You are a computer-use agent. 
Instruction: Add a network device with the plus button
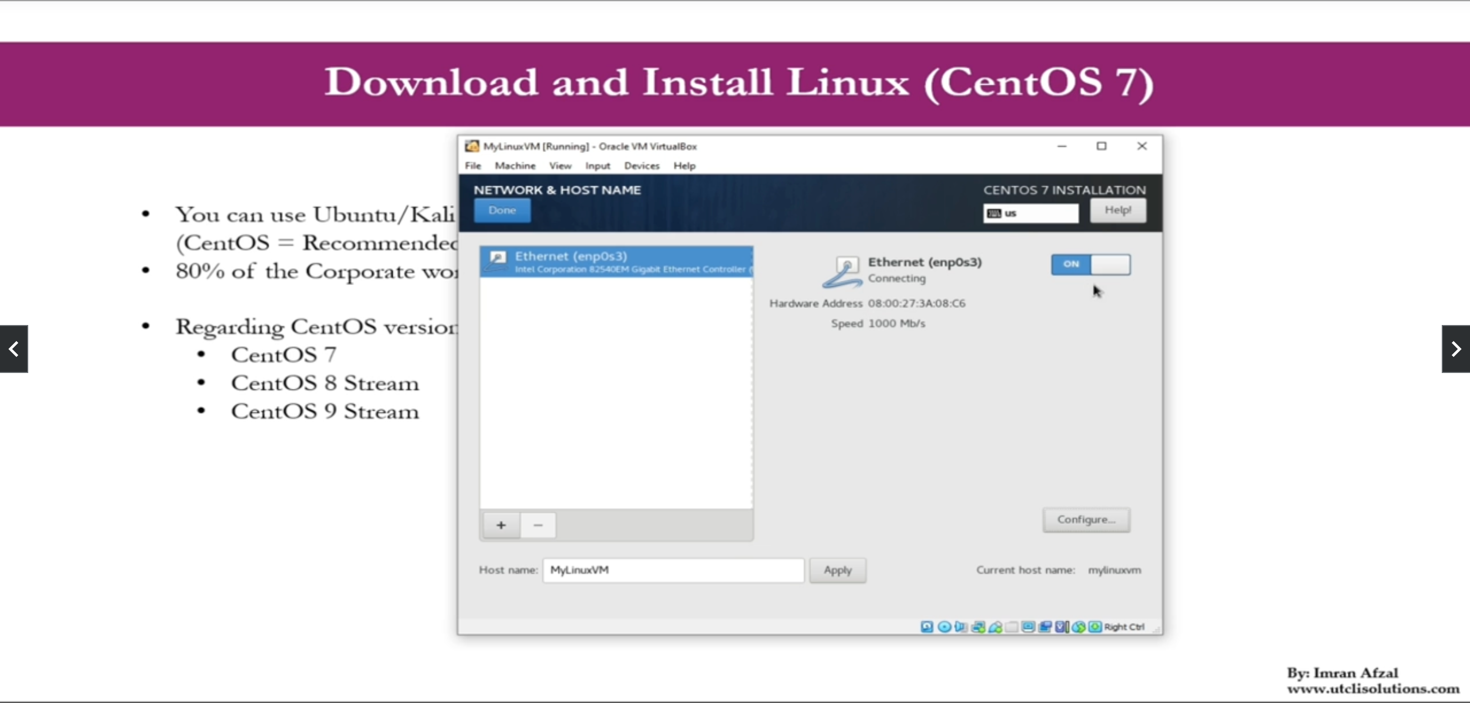point(501,525)
